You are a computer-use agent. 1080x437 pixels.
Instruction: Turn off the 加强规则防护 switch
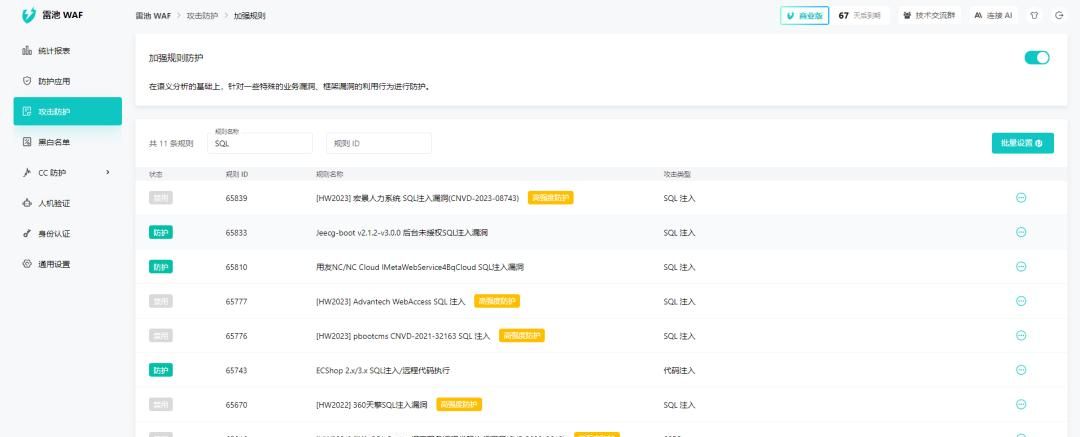[1037, 57]
